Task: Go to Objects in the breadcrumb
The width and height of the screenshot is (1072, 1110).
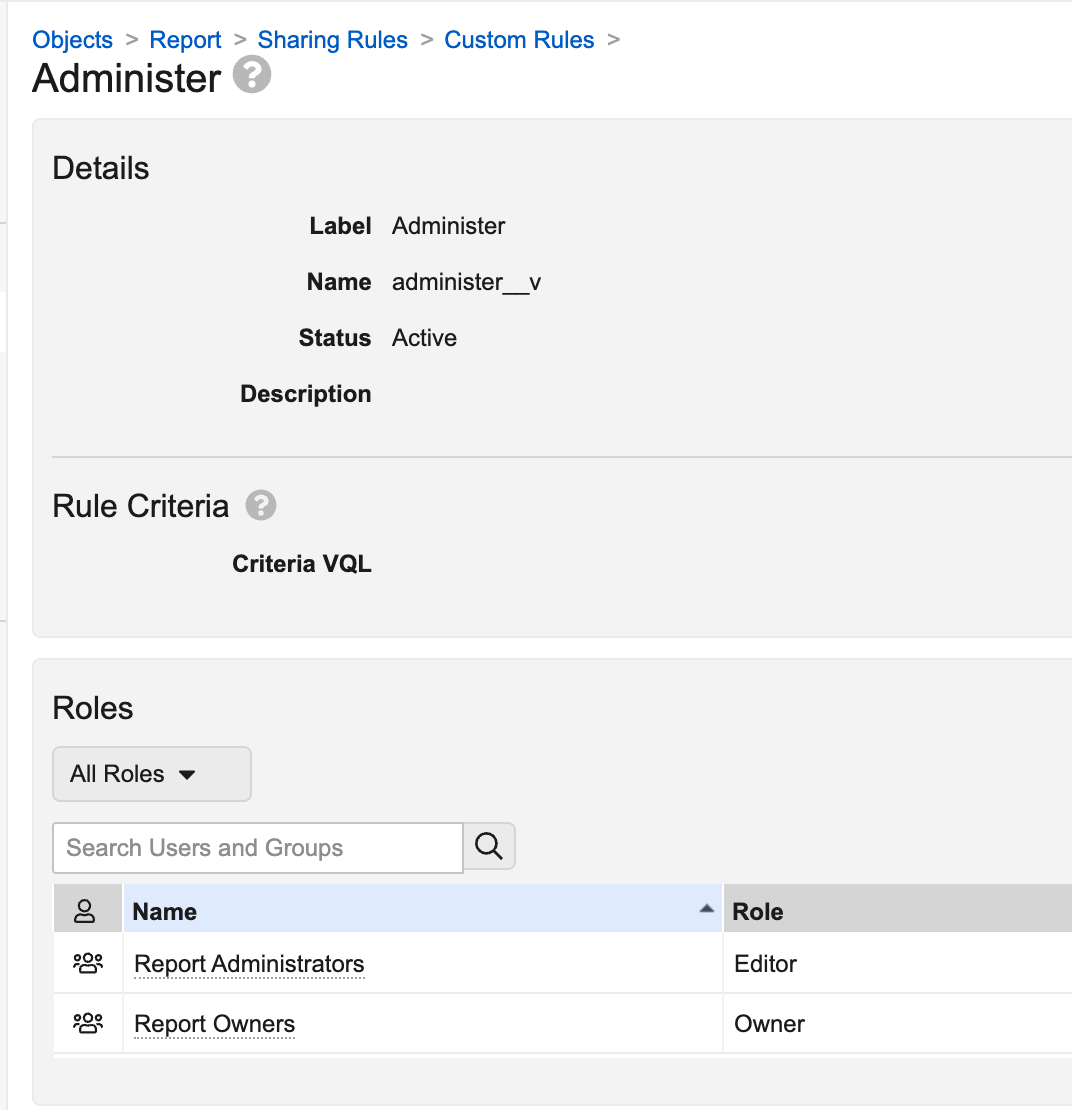Action: (x=72, y=40)
